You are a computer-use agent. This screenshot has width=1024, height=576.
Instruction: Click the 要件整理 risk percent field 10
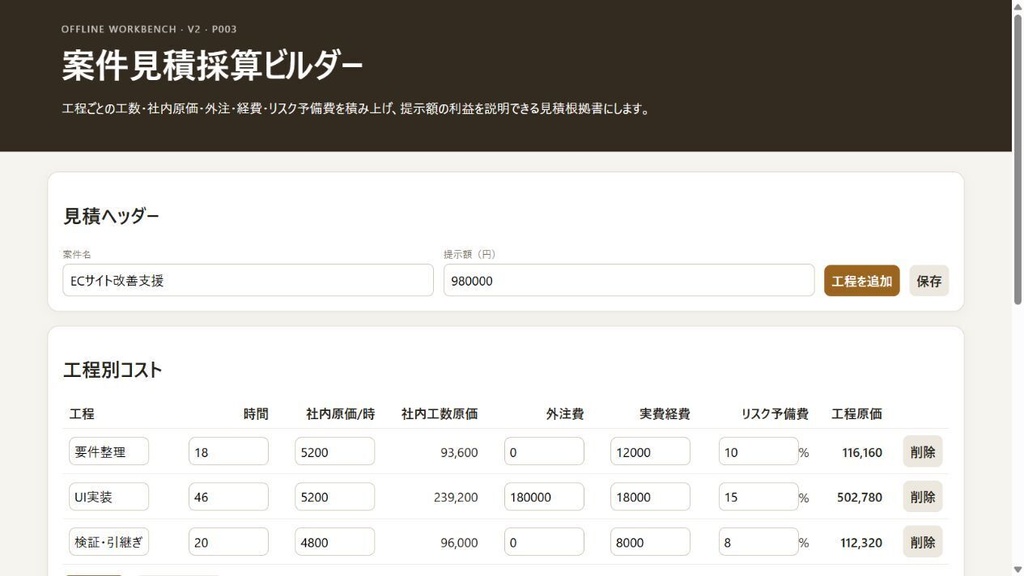[758, 451]
